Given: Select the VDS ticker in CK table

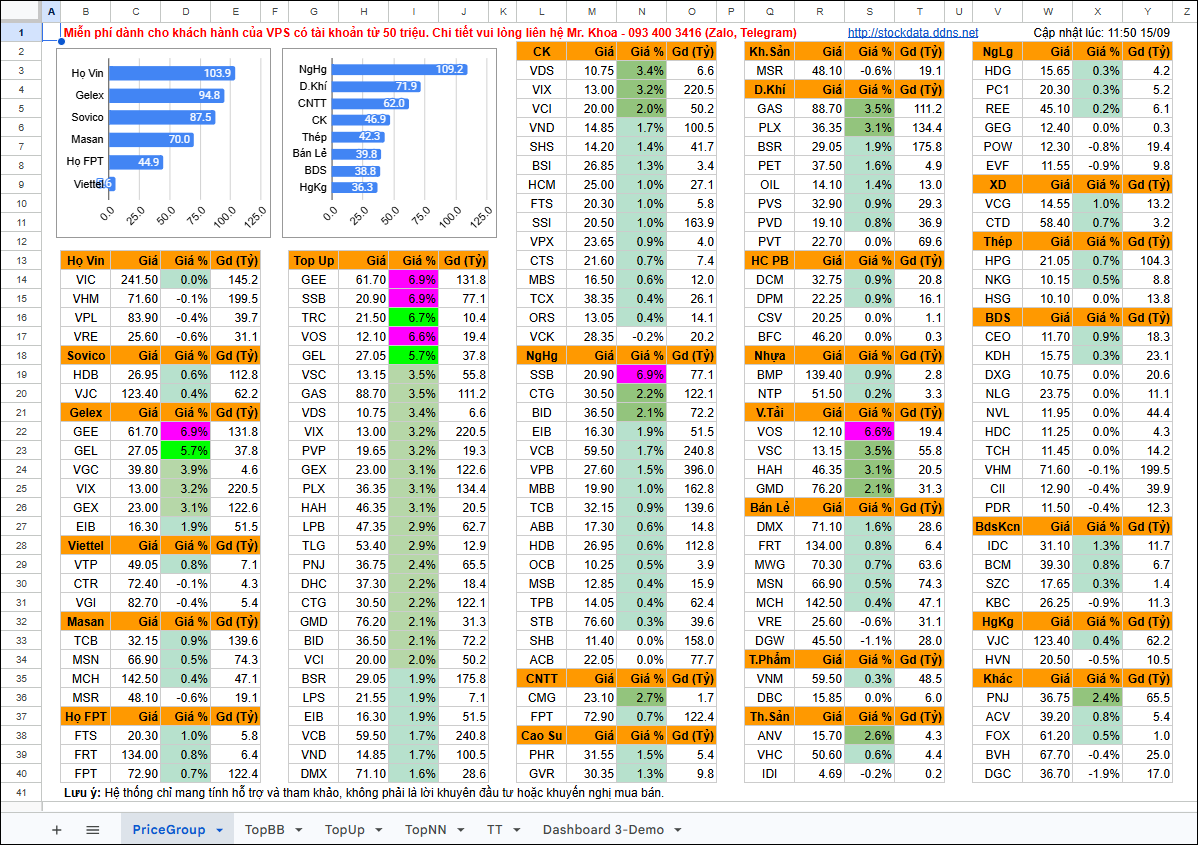Looking at the screenshot, I should click(x=542, y=70).
